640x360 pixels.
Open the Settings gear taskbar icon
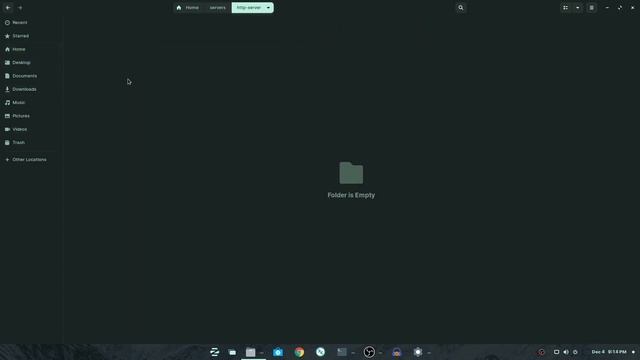[418, 352]
